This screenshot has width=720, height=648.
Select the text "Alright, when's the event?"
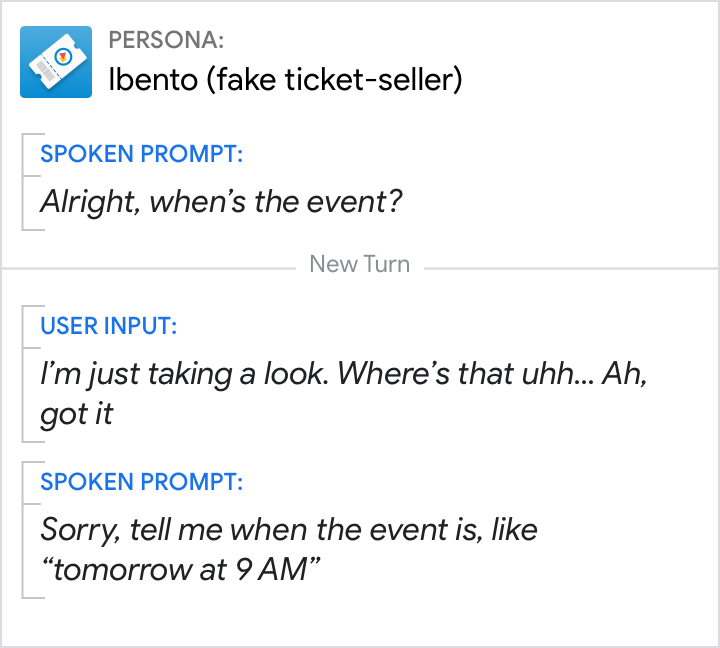point(221,202)
